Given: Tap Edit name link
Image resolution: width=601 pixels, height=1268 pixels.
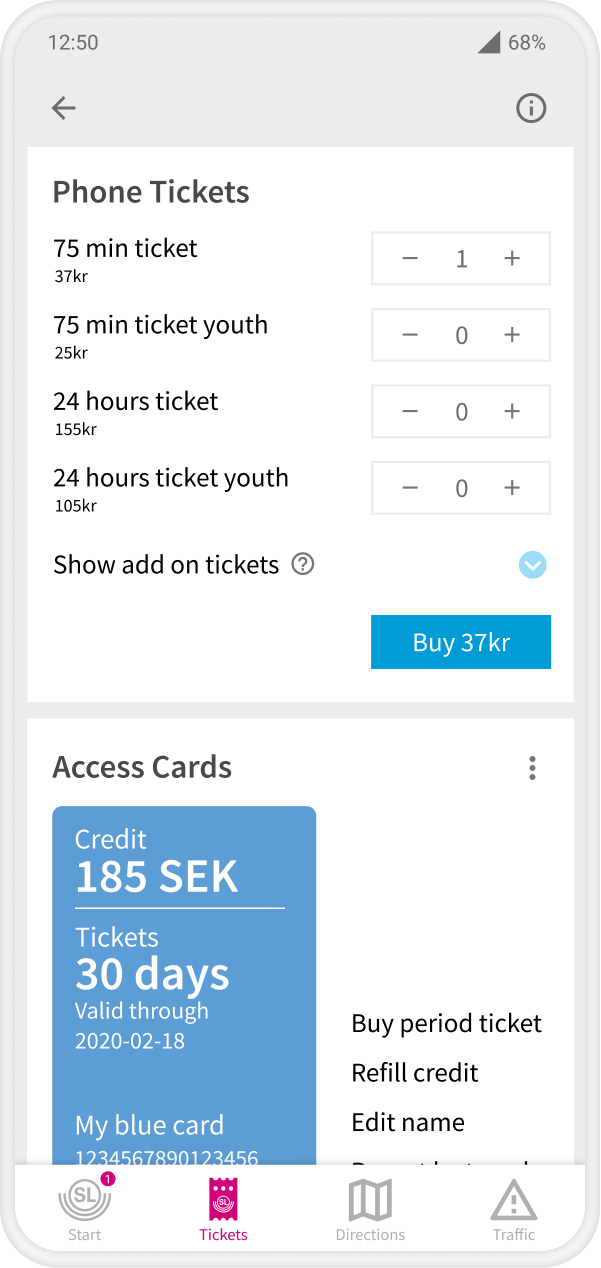Looking at the screenshot, I should click(x=408, y=1122).
